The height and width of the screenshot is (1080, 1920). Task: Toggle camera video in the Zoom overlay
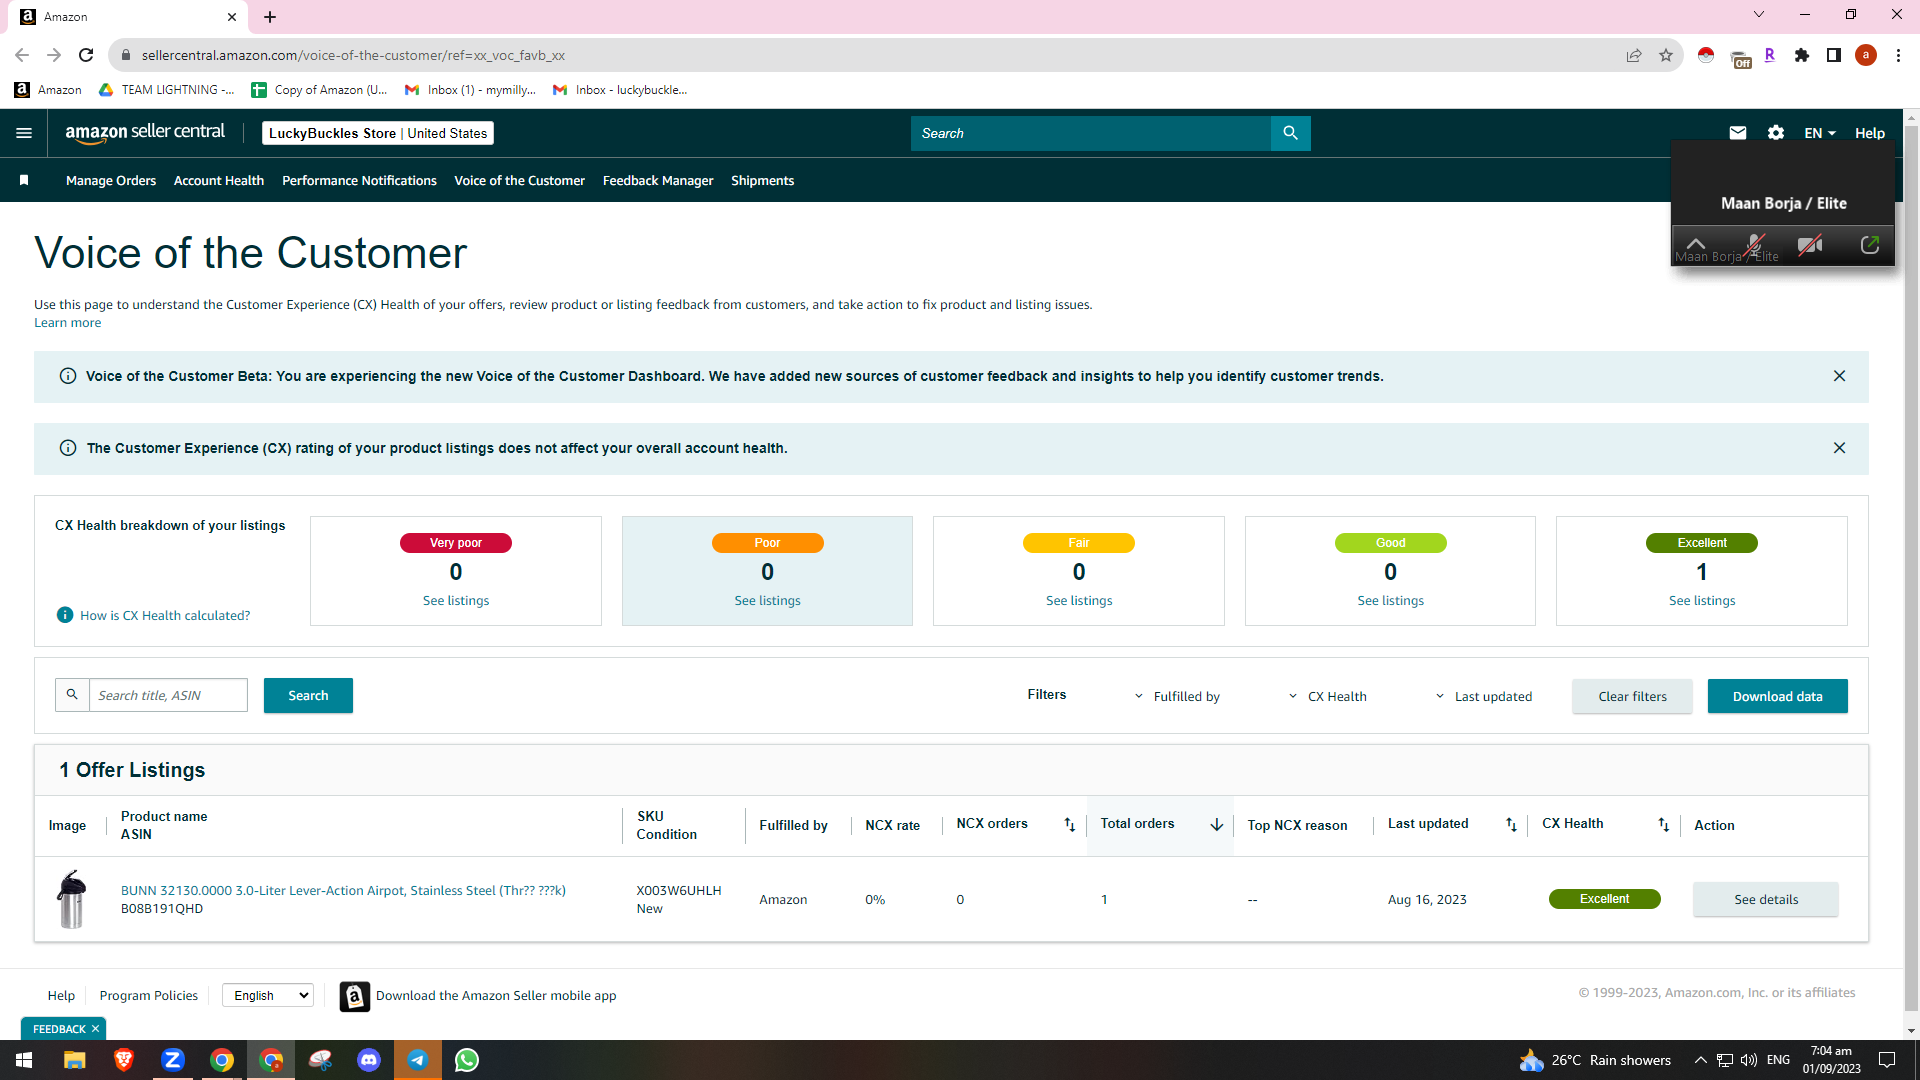pos(1810,244)
